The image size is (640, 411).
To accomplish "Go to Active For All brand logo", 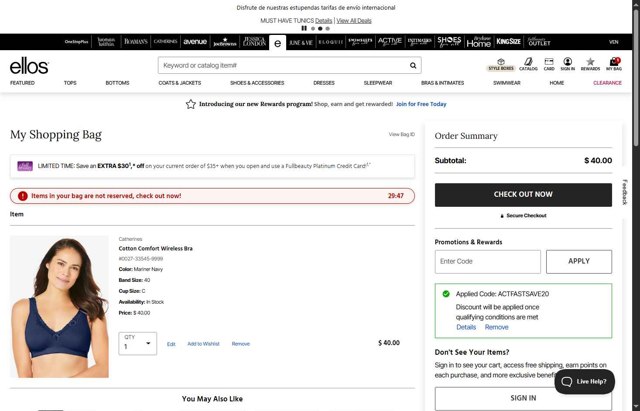I will pos(390,42).
